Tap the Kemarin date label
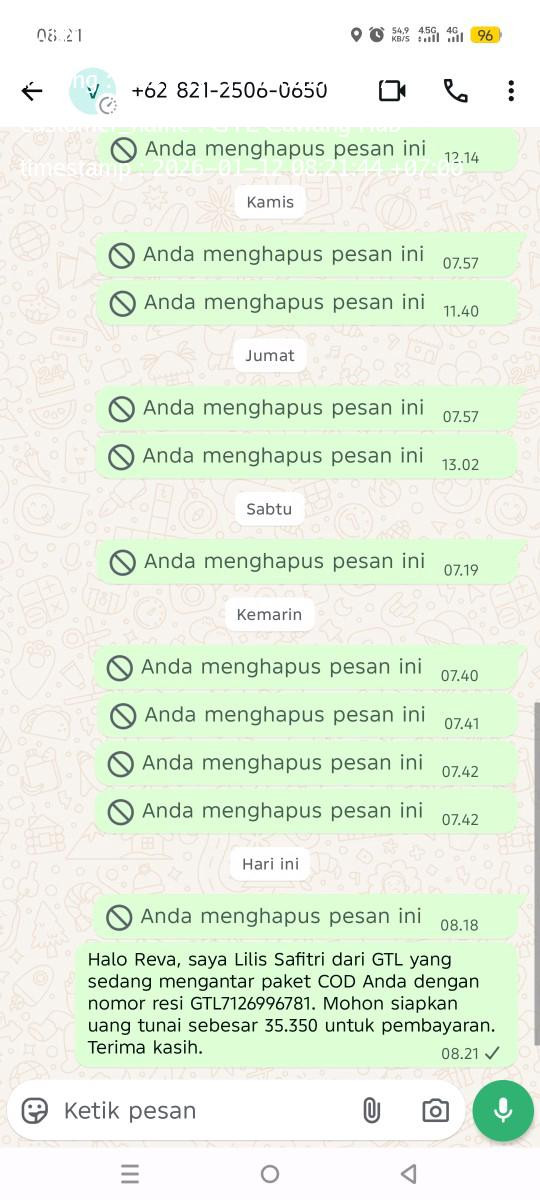 pos(269,614)
